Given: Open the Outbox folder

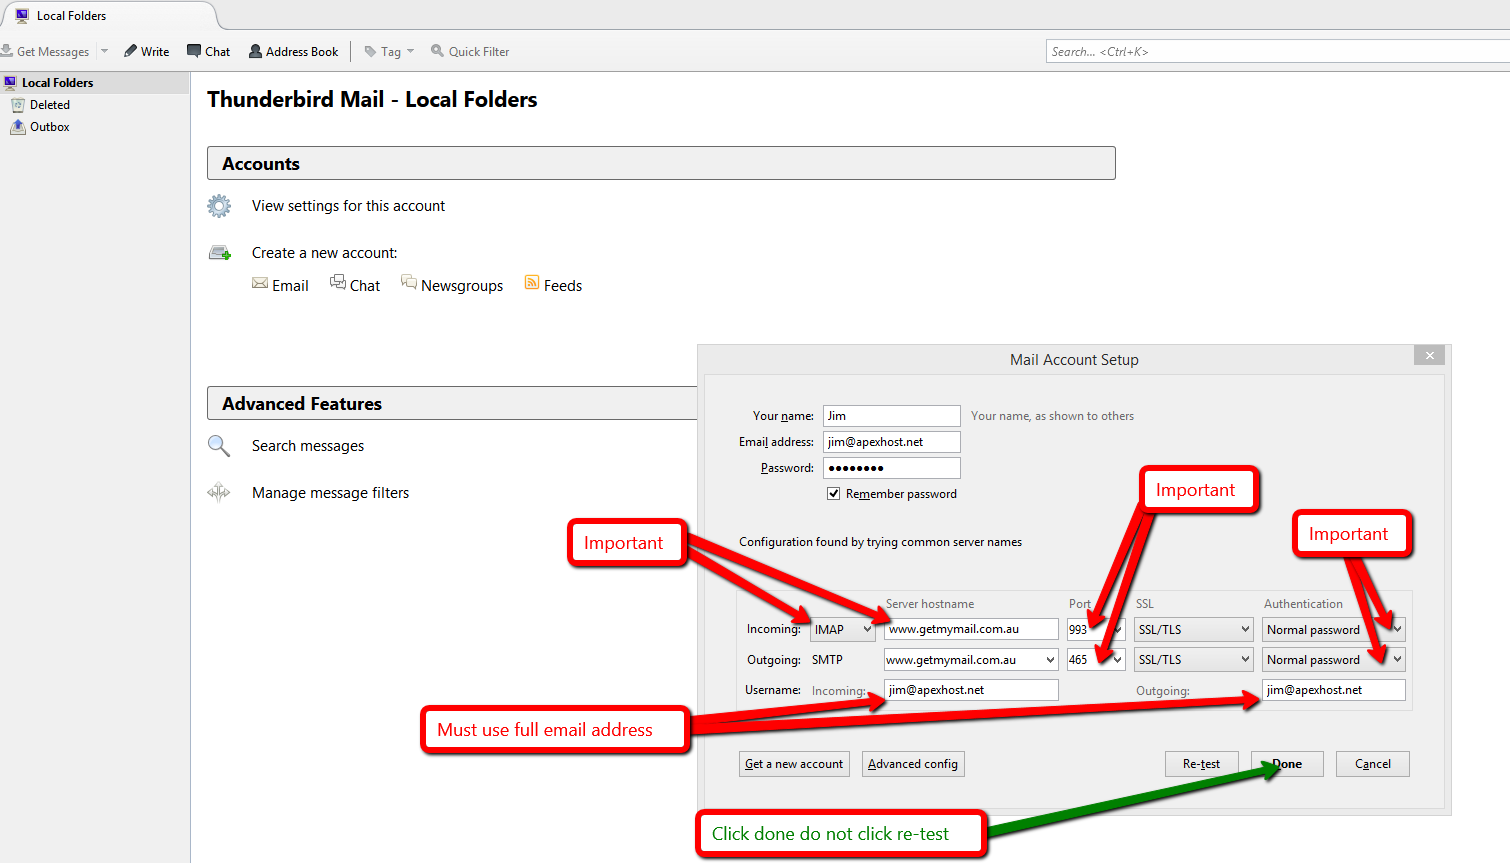Looking at the screenshot, I should [50, 127].
